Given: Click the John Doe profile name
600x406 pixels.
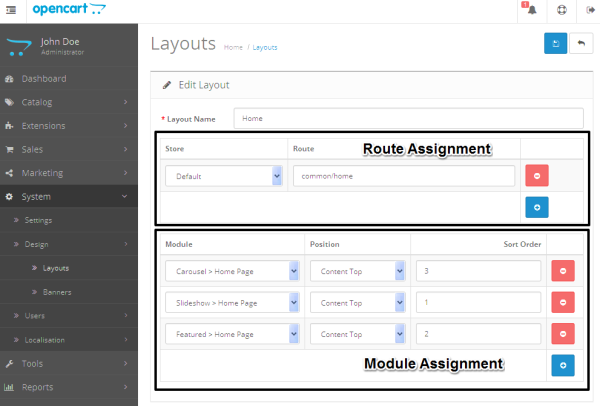Looking at the screenshot, I should (x=60, y=41).
